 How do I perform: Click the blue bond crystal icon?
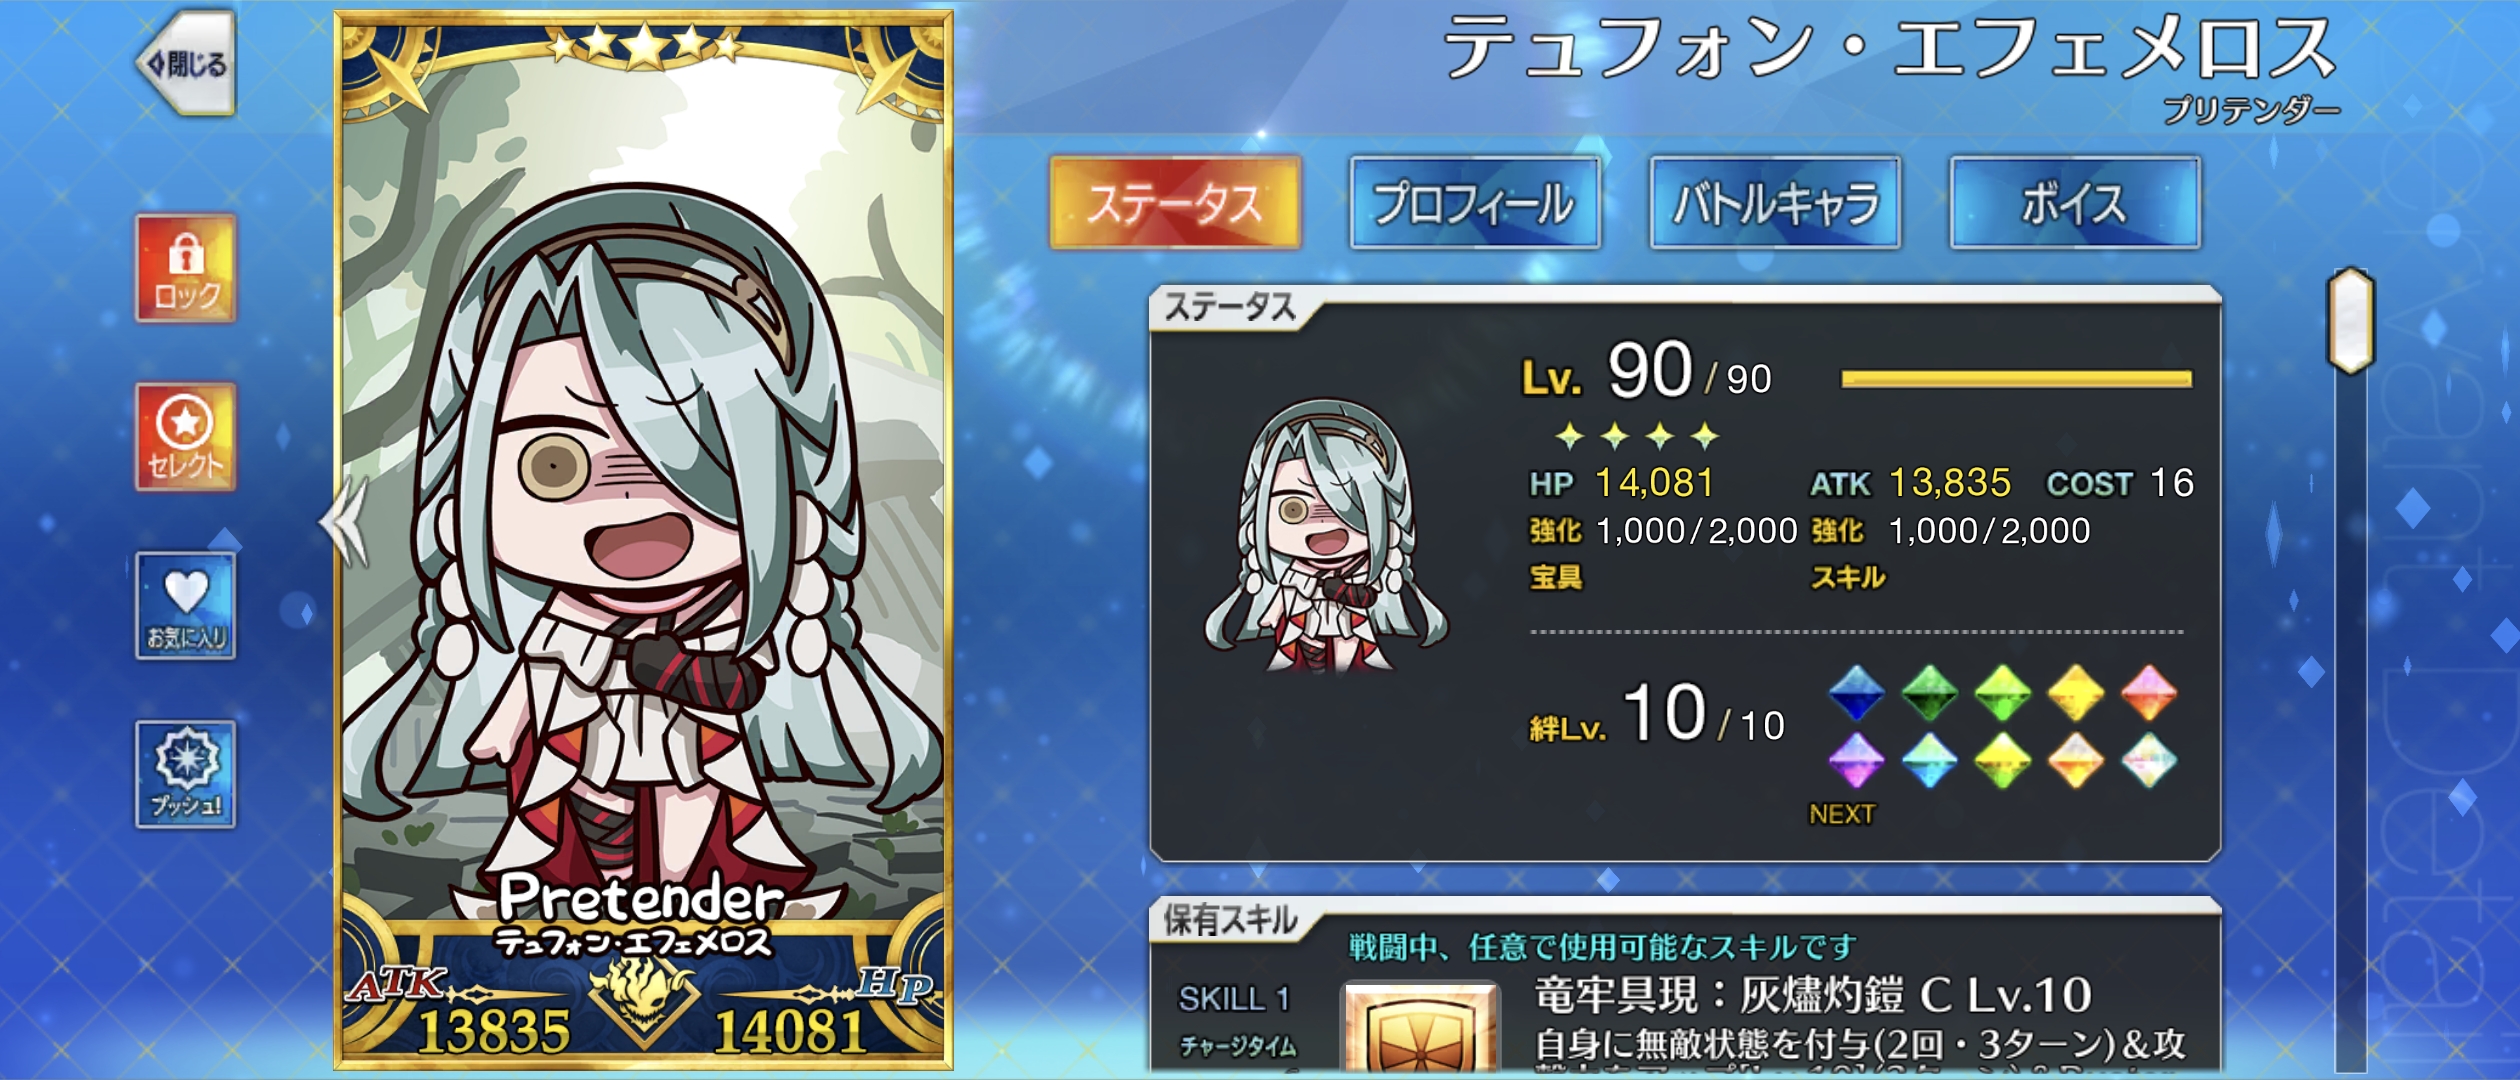[1857, 692]
